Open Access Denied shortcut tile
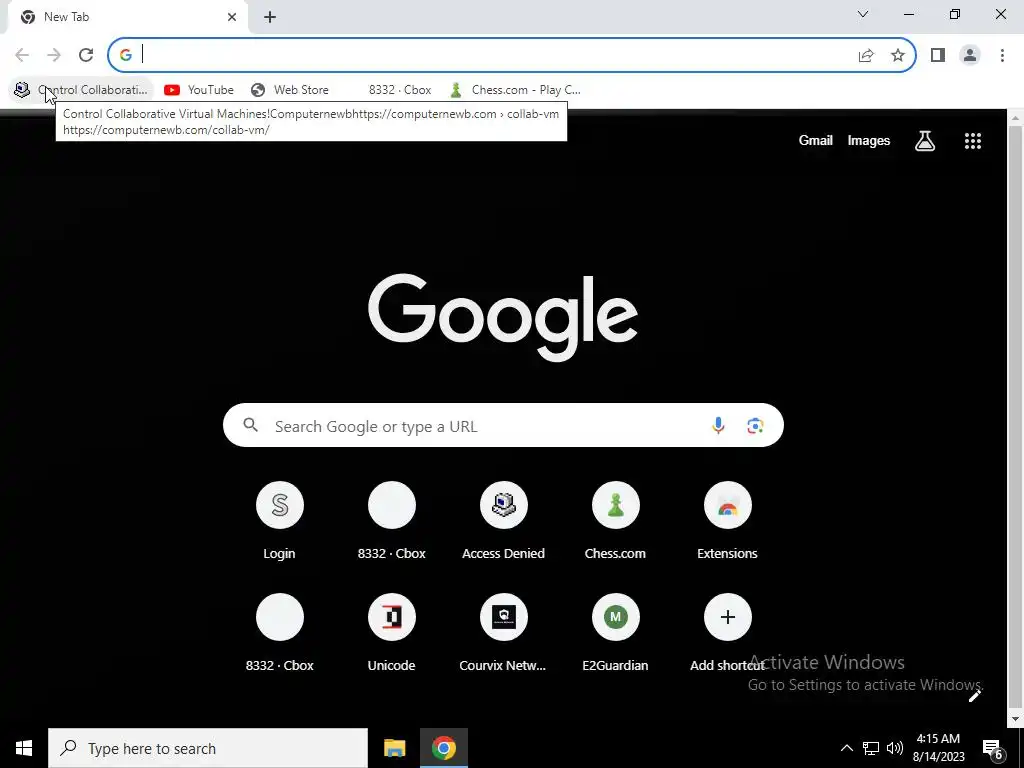The image size is (1024, 768). pyautogui.click(x=503, y=521)
